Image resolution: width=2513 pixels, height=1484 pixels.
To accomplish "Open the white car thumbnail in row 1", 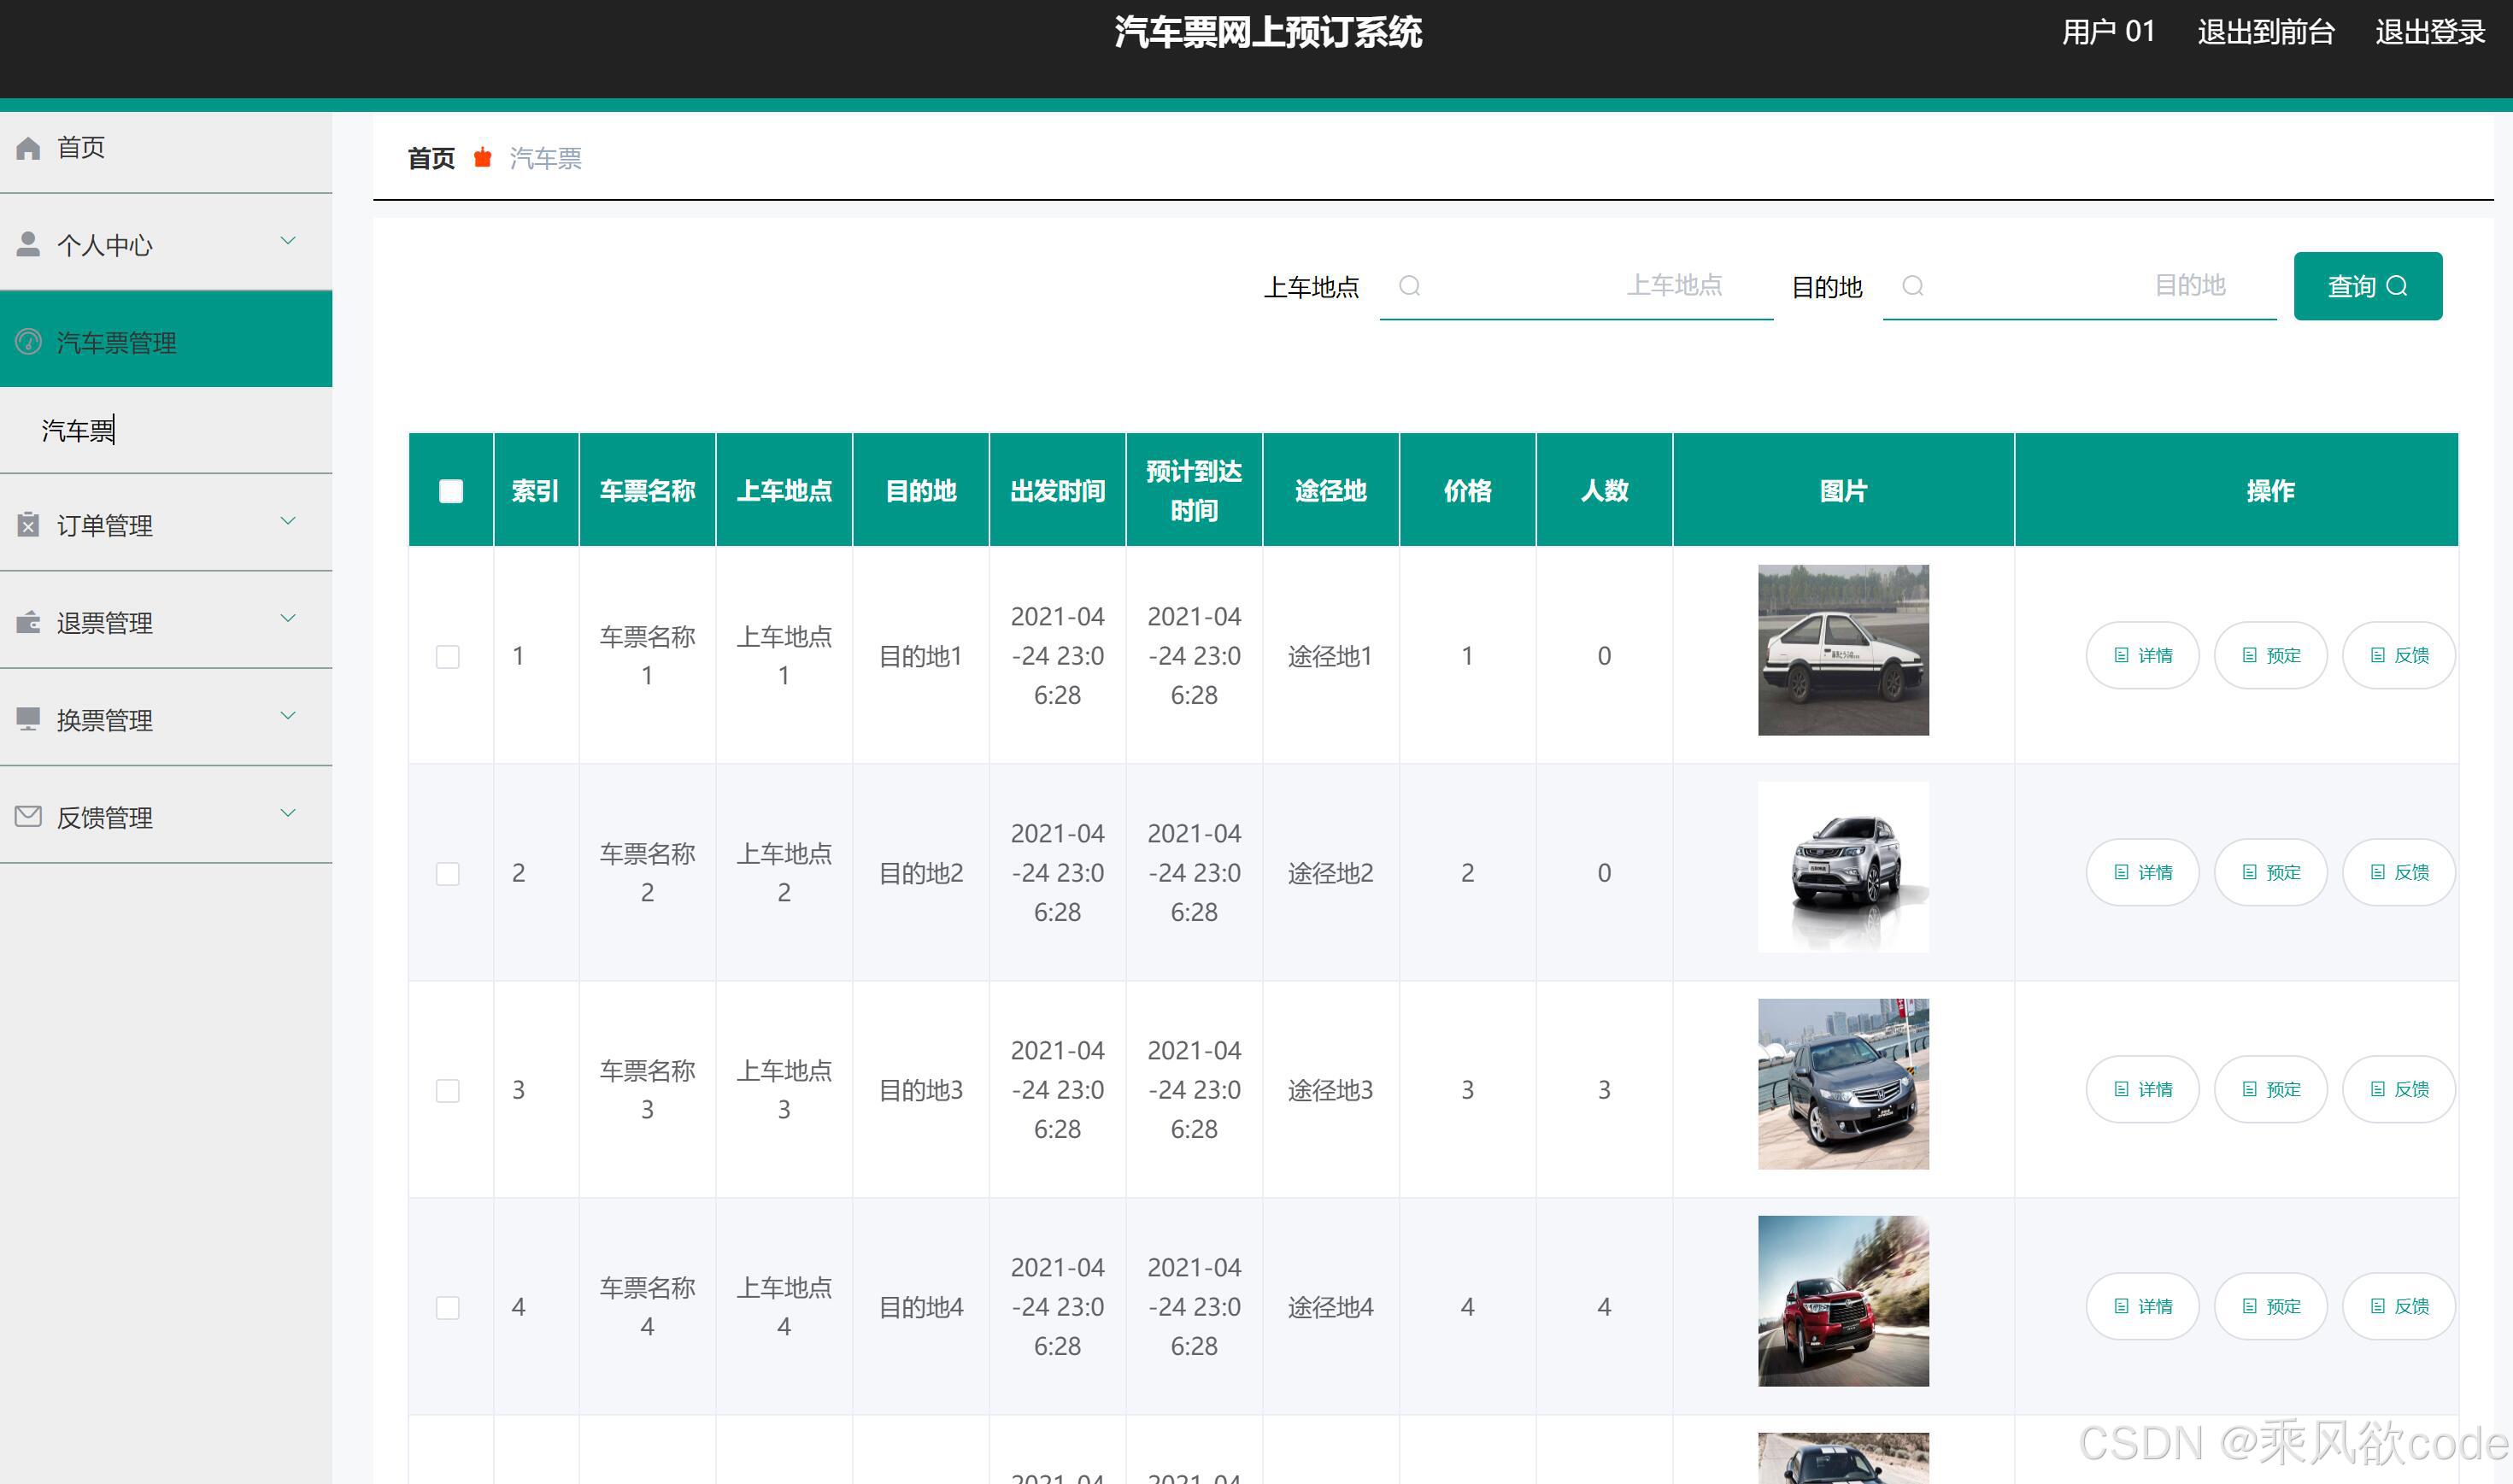I will [1842, 650].
